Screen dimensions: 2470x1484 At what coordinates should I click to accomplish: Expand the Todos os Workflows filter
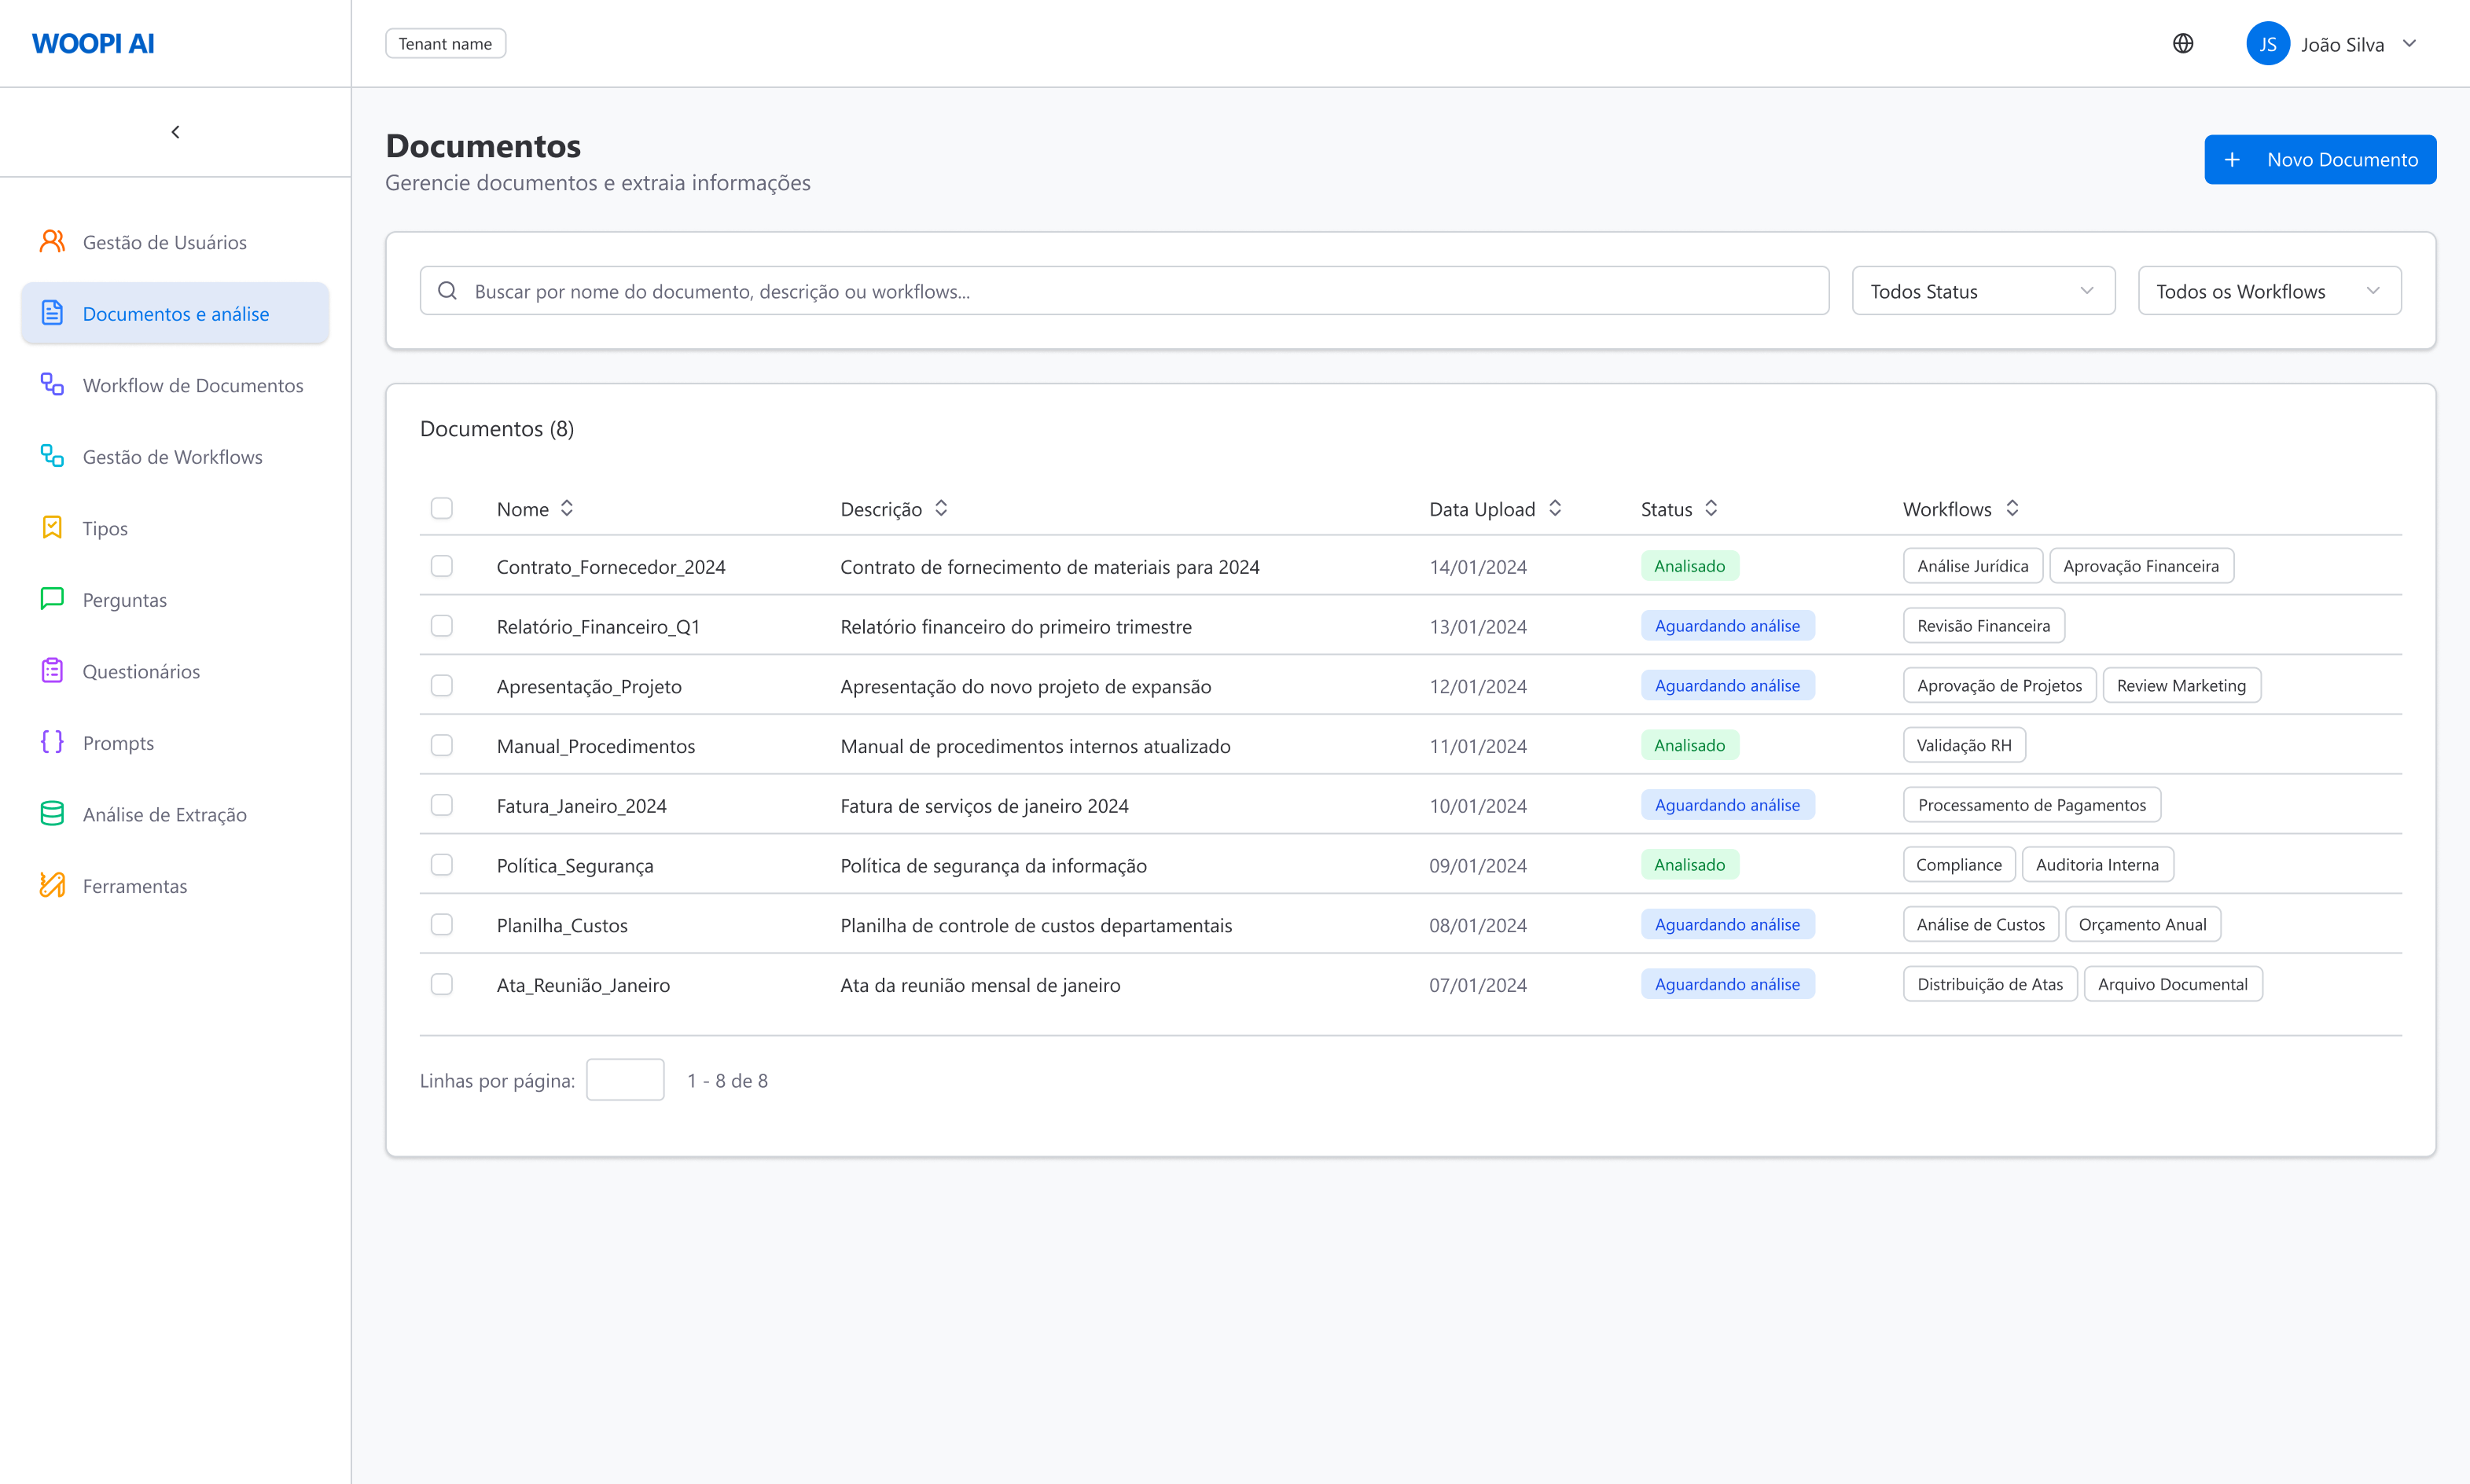coord(2269,290)
